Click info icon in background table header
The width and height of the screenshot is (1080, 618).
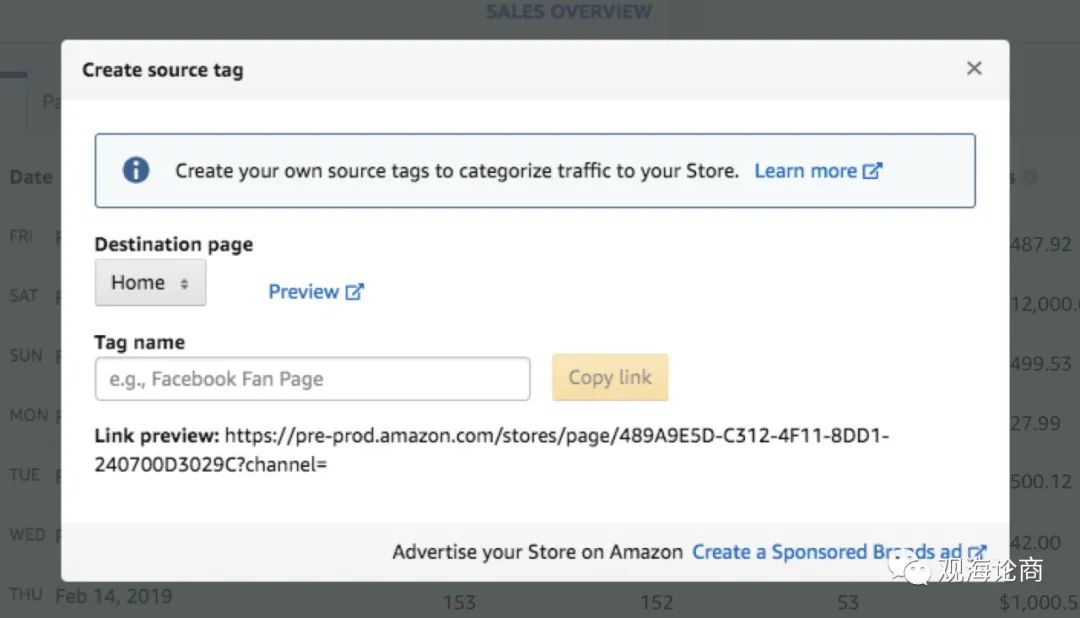click(1030, 178)
